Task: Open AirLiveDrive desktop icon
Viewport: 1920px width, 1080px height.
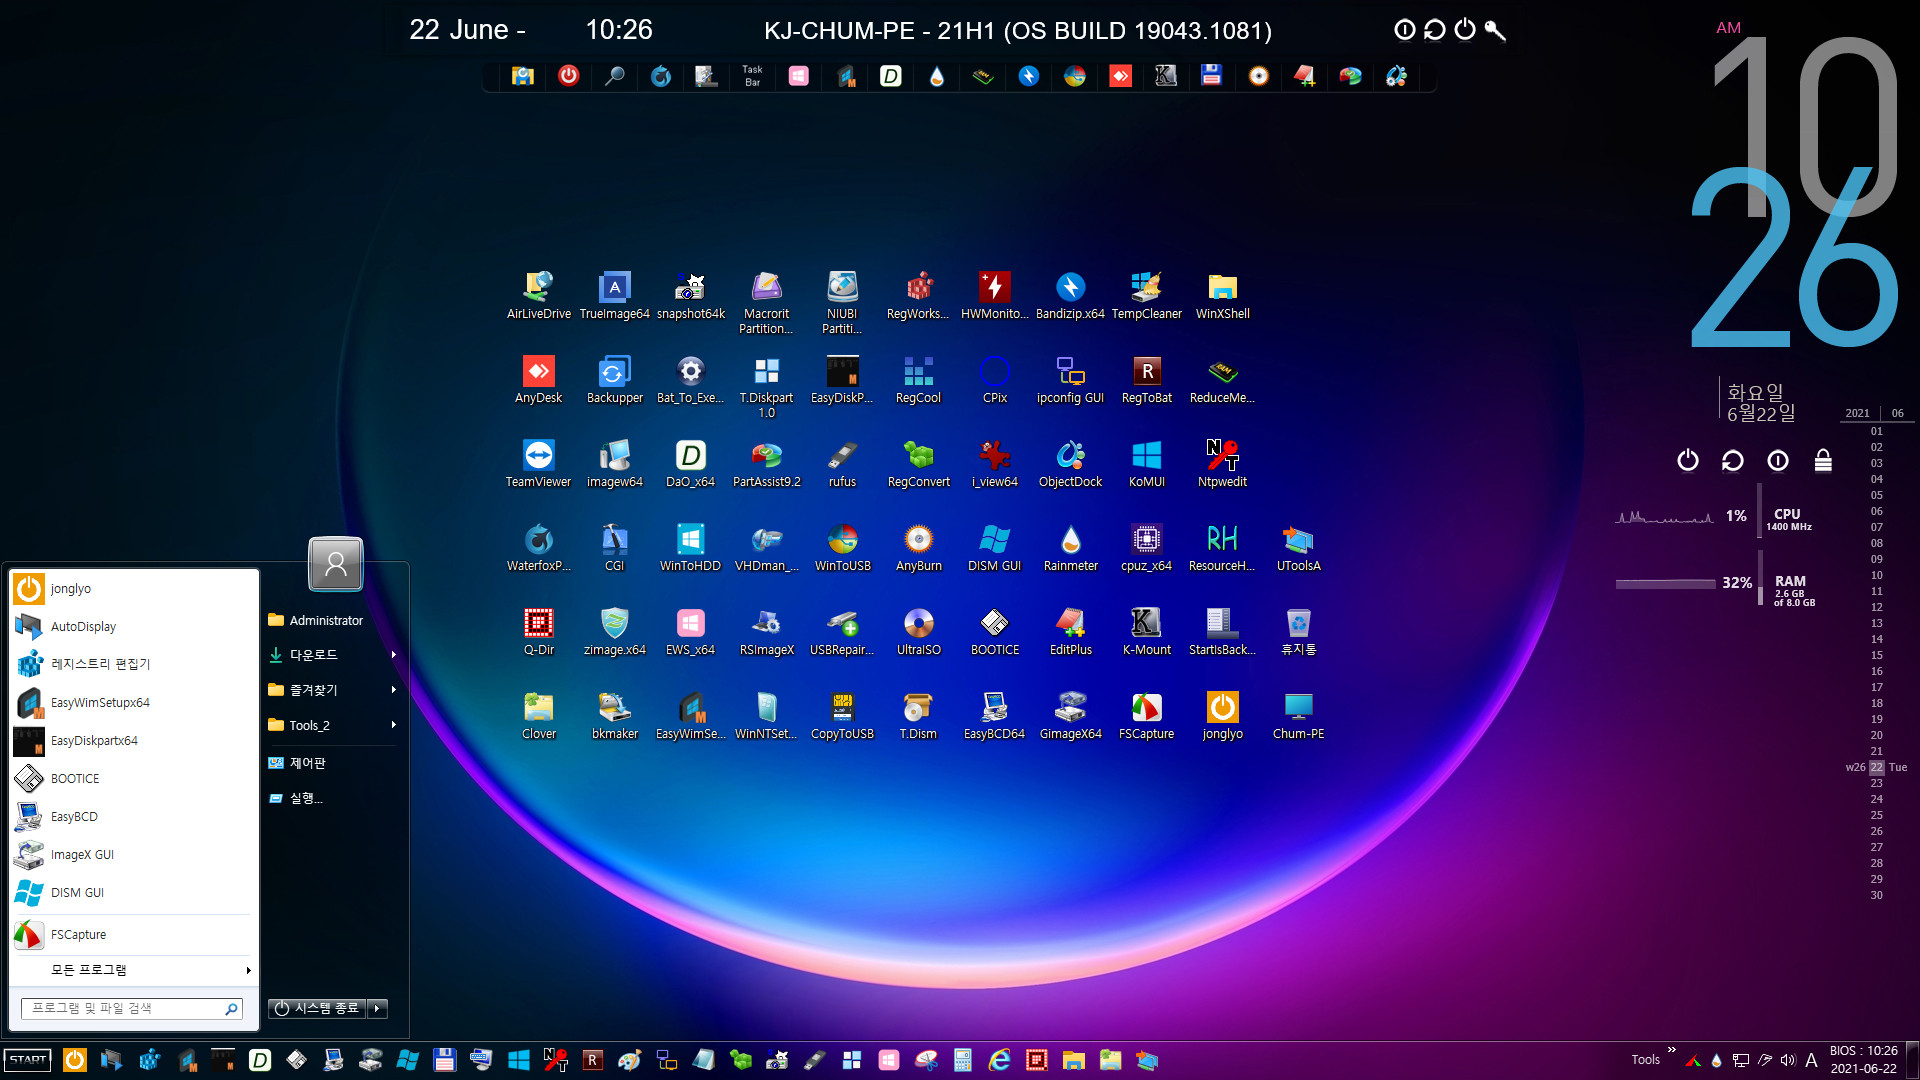Action: [538, 296]
